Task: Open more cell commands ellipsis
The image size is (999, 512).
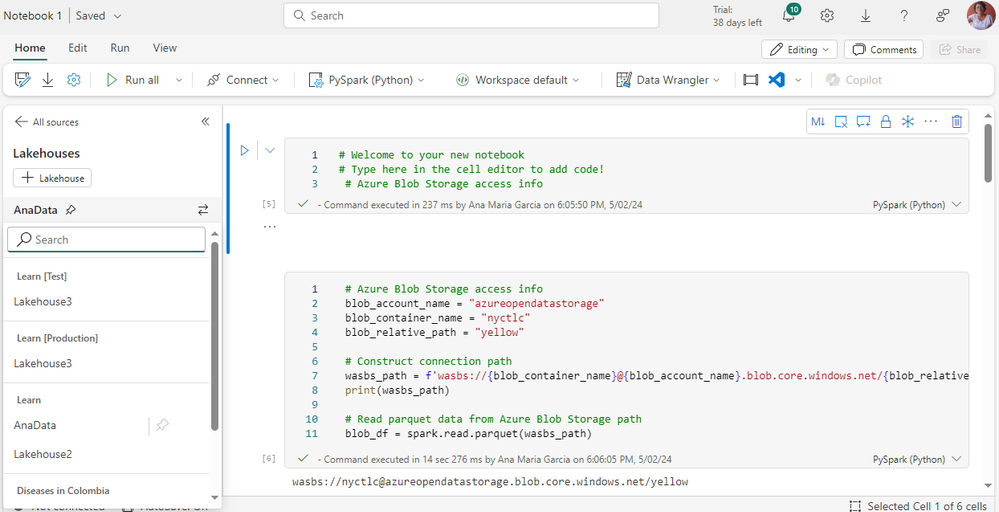Action: (931, 121)
